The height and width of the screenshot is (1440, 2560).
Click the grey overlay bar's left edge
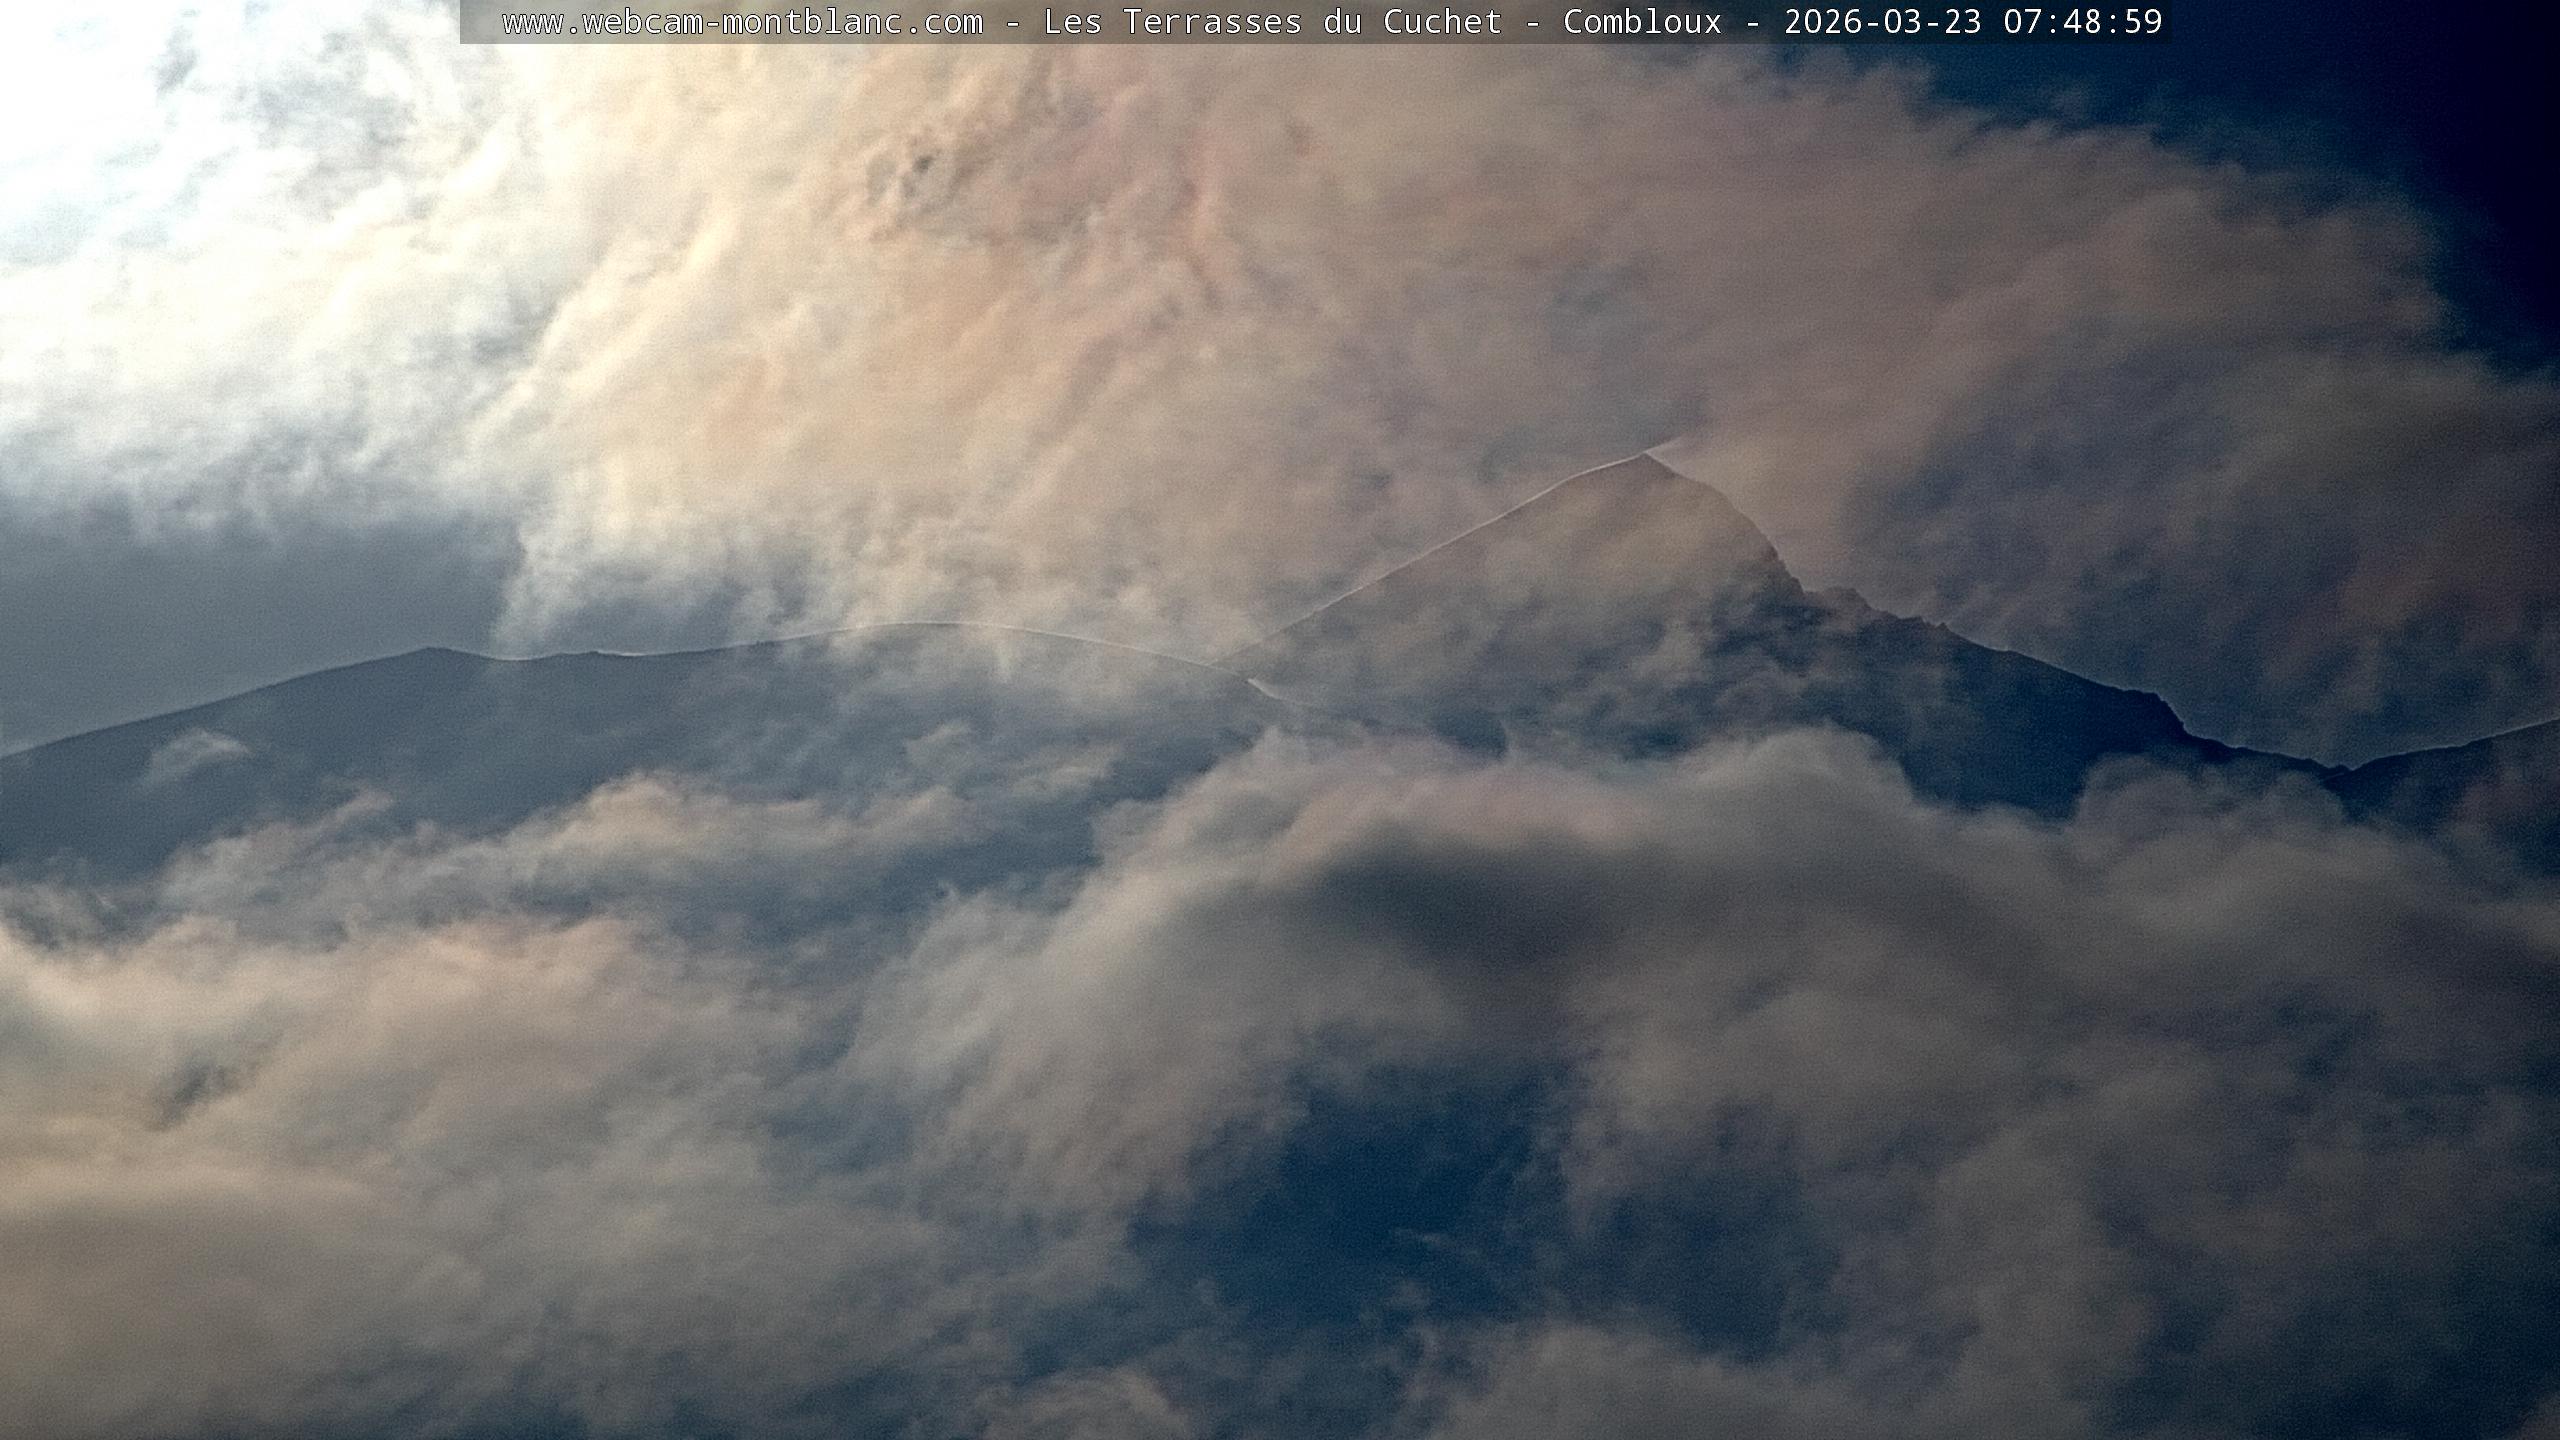coord(464,22)
